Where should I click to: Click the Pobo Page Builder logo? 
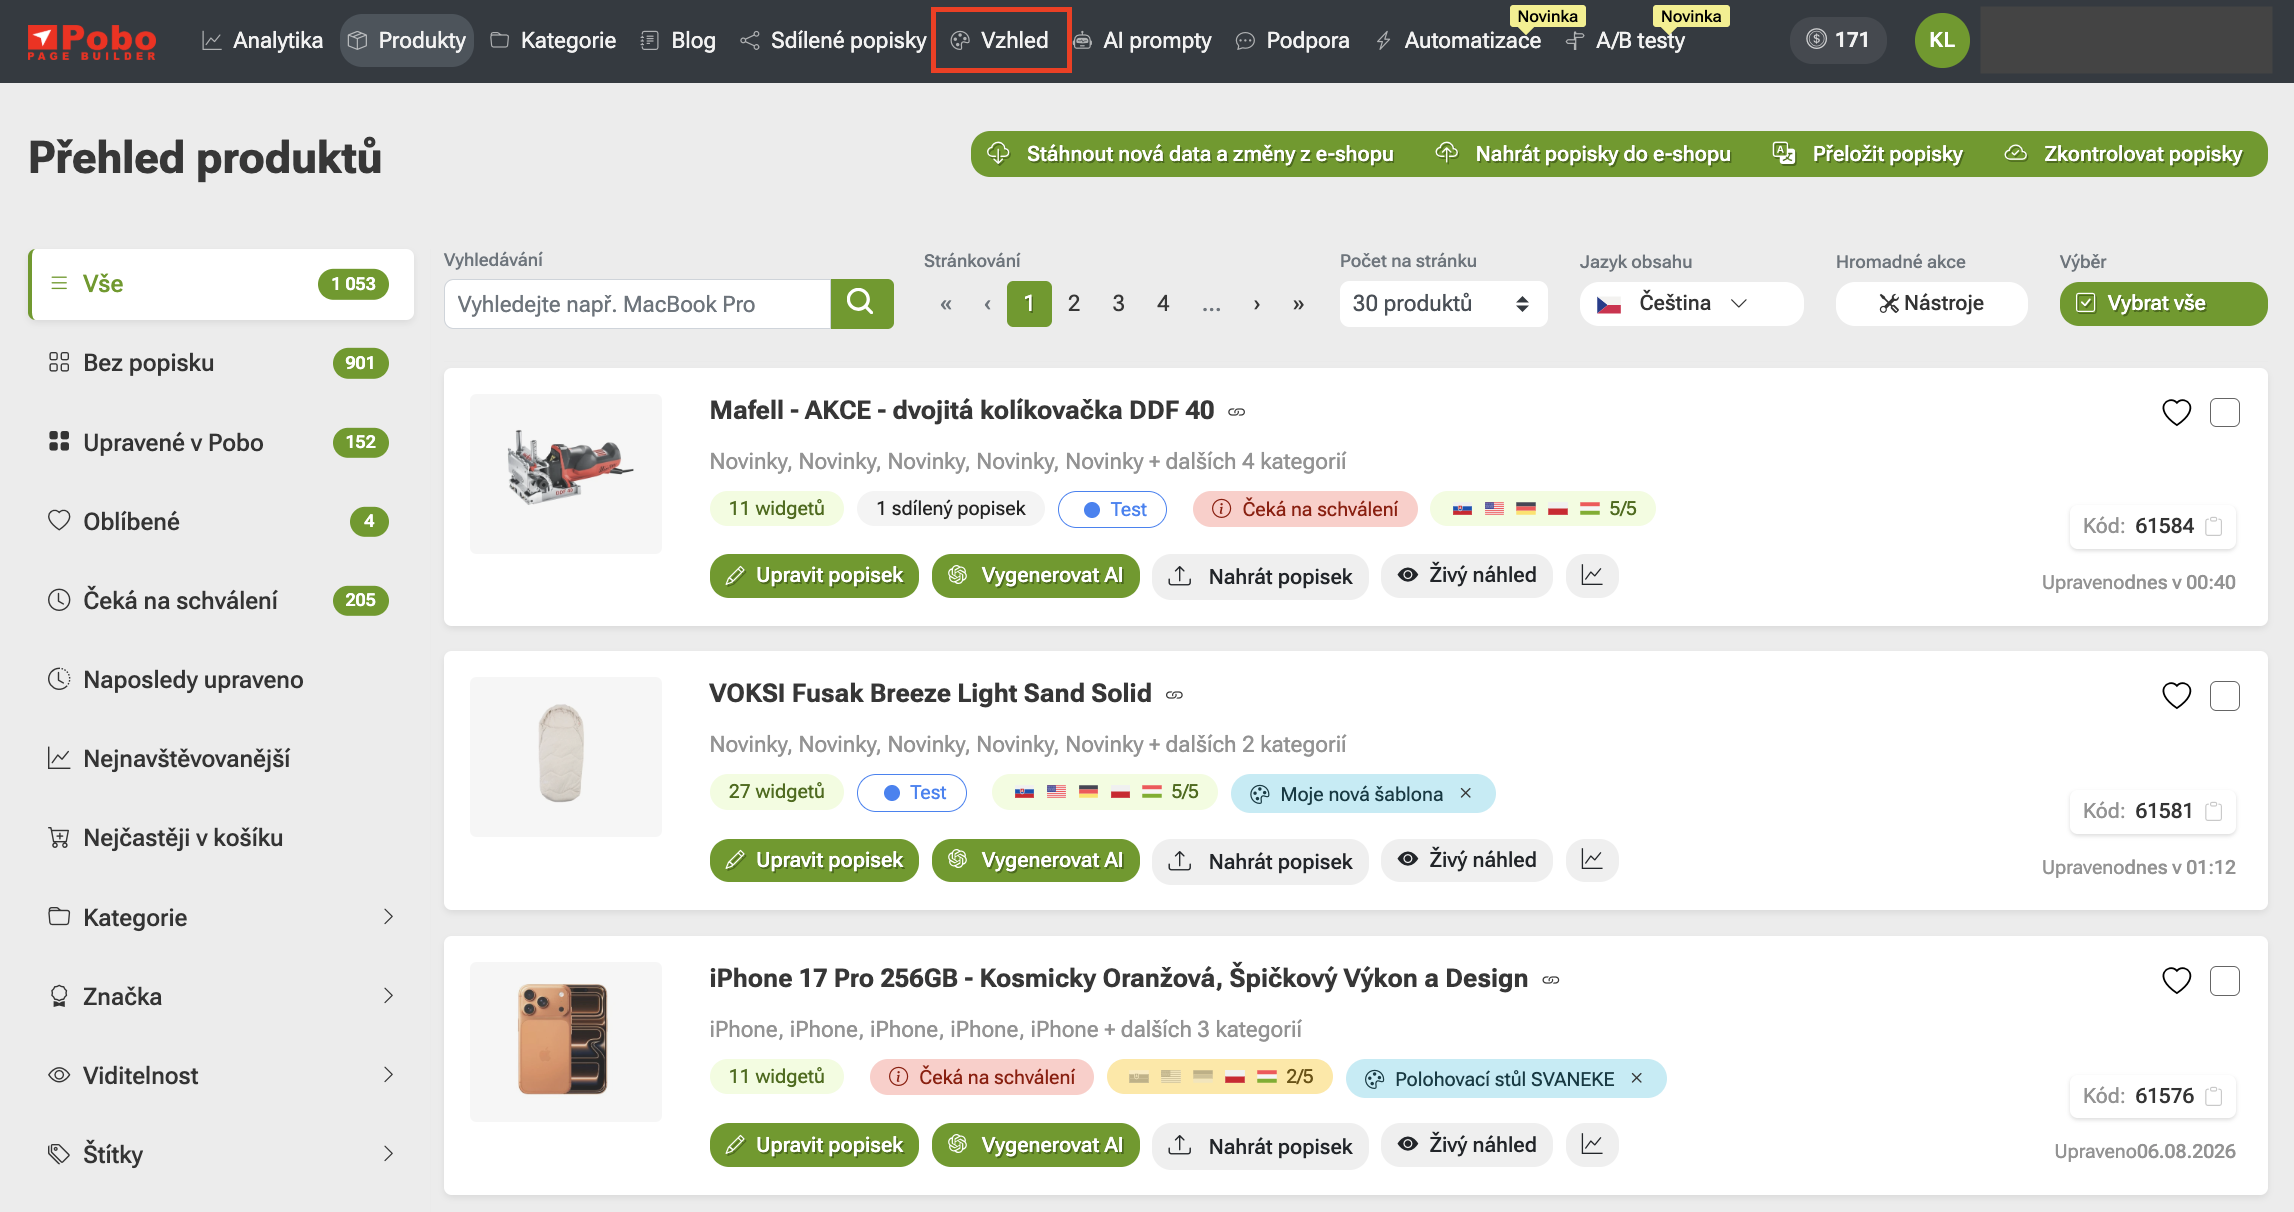91,41
